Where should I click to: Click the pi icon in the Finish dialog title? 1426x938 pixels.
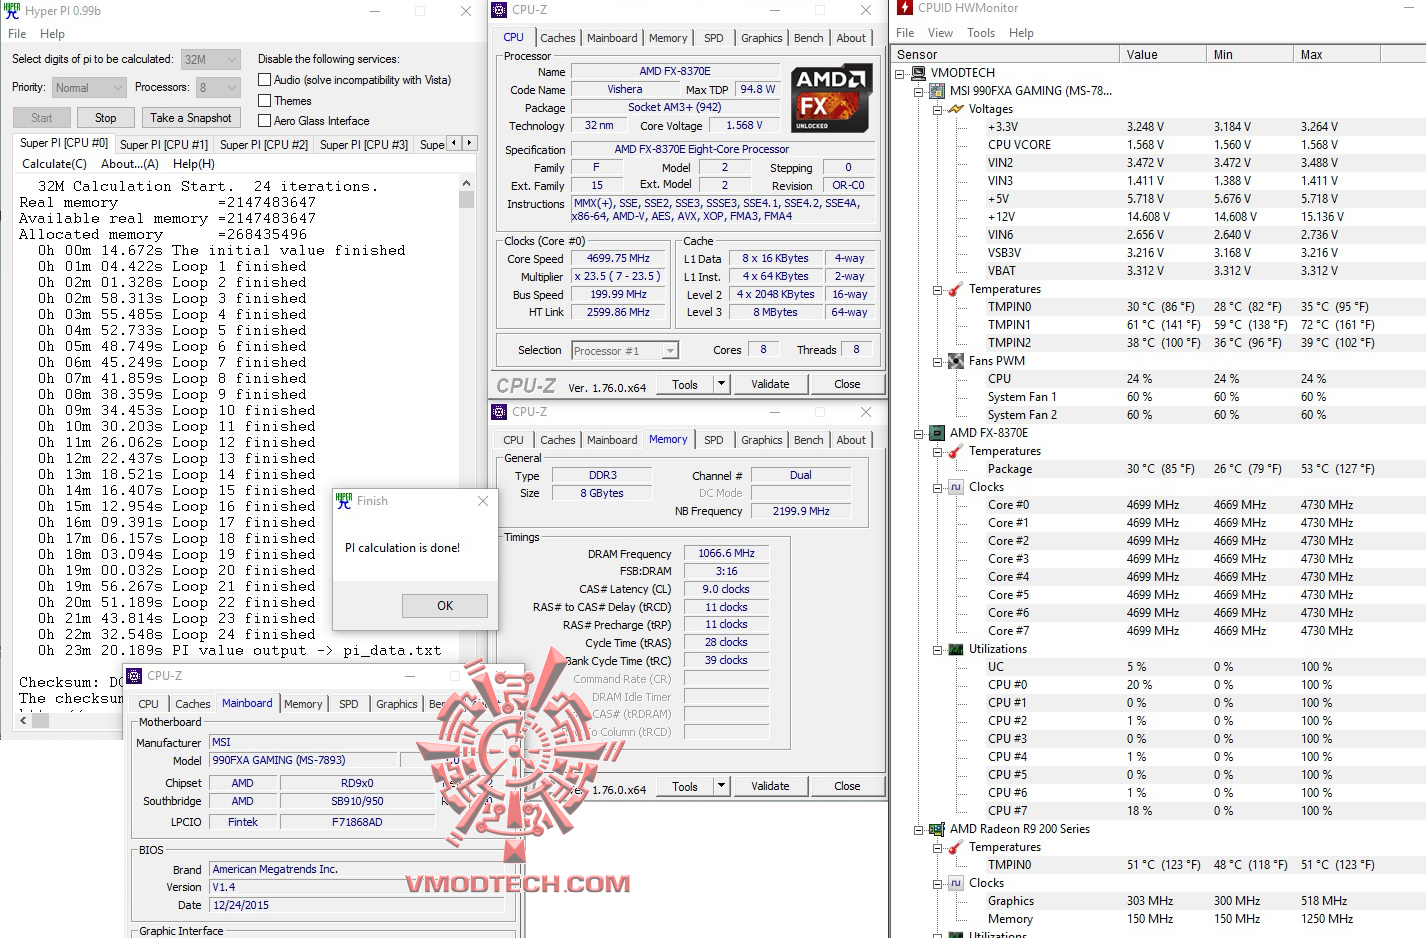344,501
